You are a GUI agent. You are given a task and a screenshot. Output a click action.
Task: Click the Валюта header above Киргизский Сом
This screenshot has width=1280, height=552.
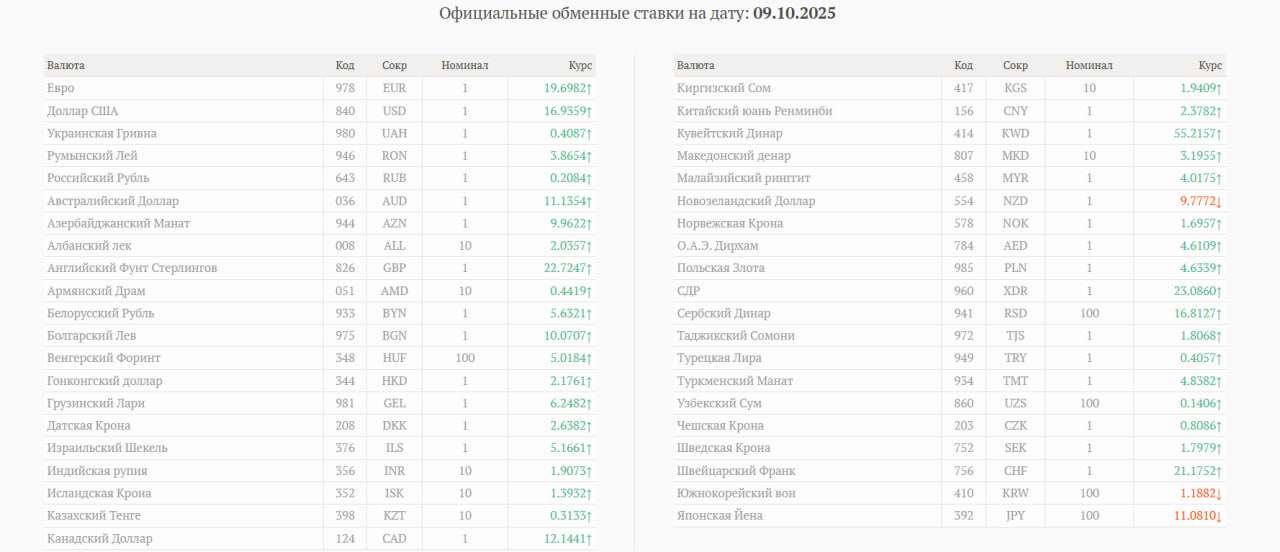point(695,65)
